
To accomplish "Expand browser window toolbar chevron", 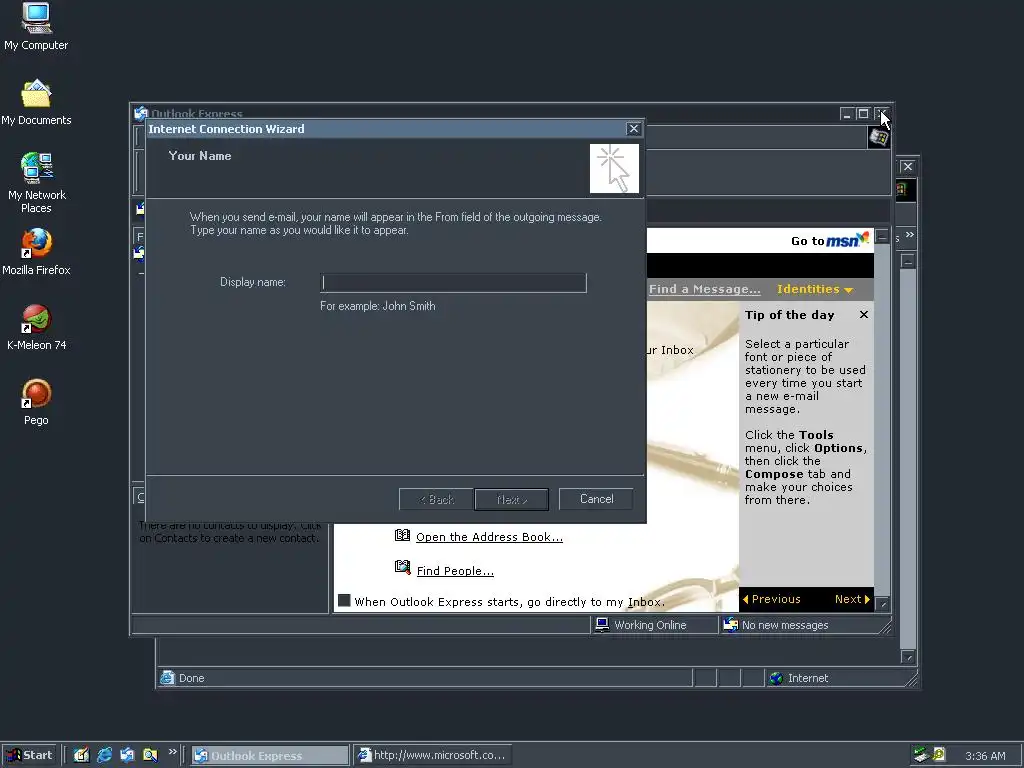I will [x=910, y=234].
